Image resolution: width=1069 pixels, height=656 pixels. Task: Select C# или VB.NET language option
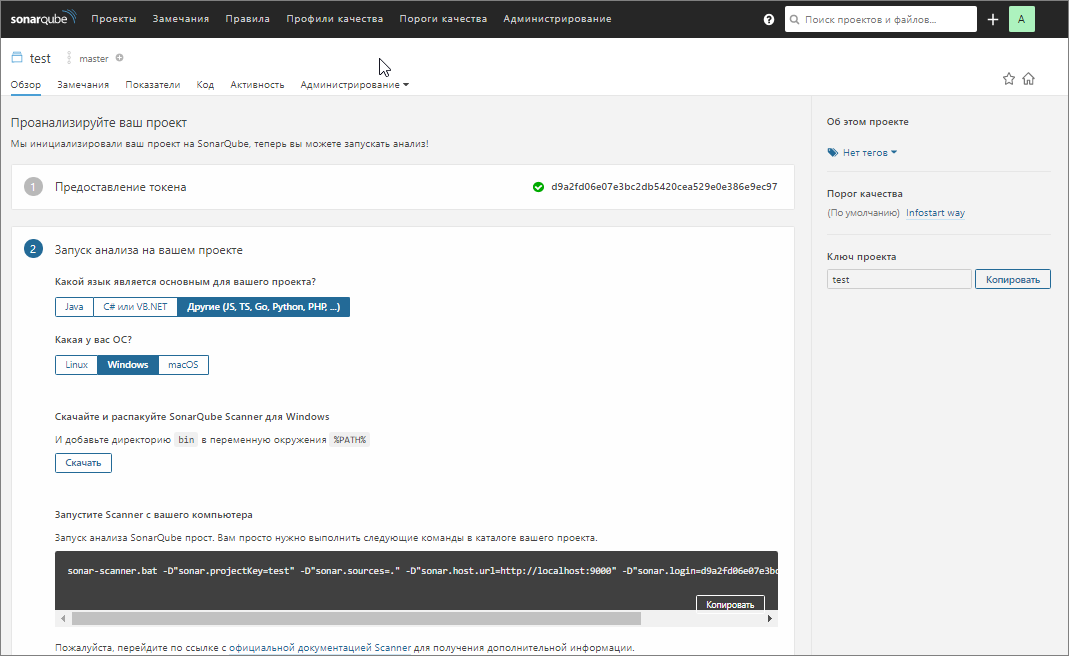[x=135, y=307]
